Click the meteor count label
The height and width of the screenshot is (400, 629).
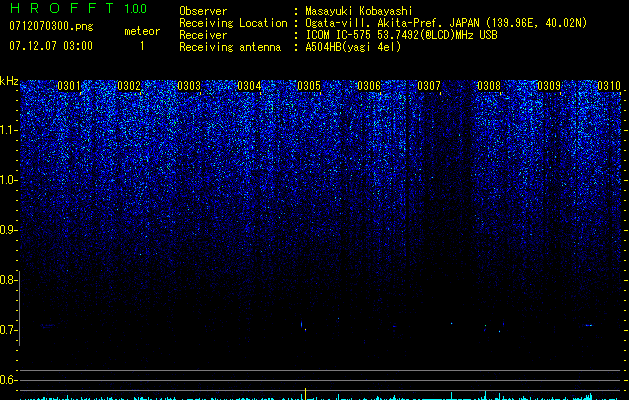click(x=142, y=31)
